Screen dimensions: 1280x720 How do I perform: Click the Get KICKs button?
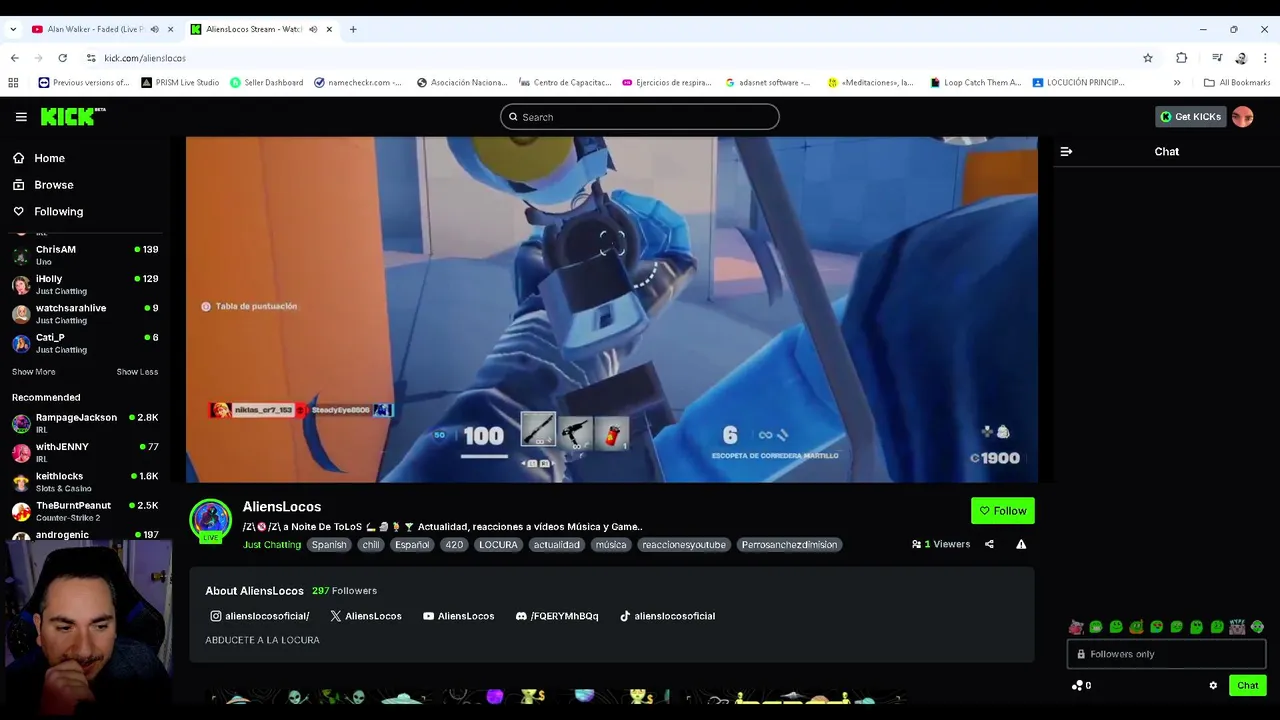(x=1190, y=117)
